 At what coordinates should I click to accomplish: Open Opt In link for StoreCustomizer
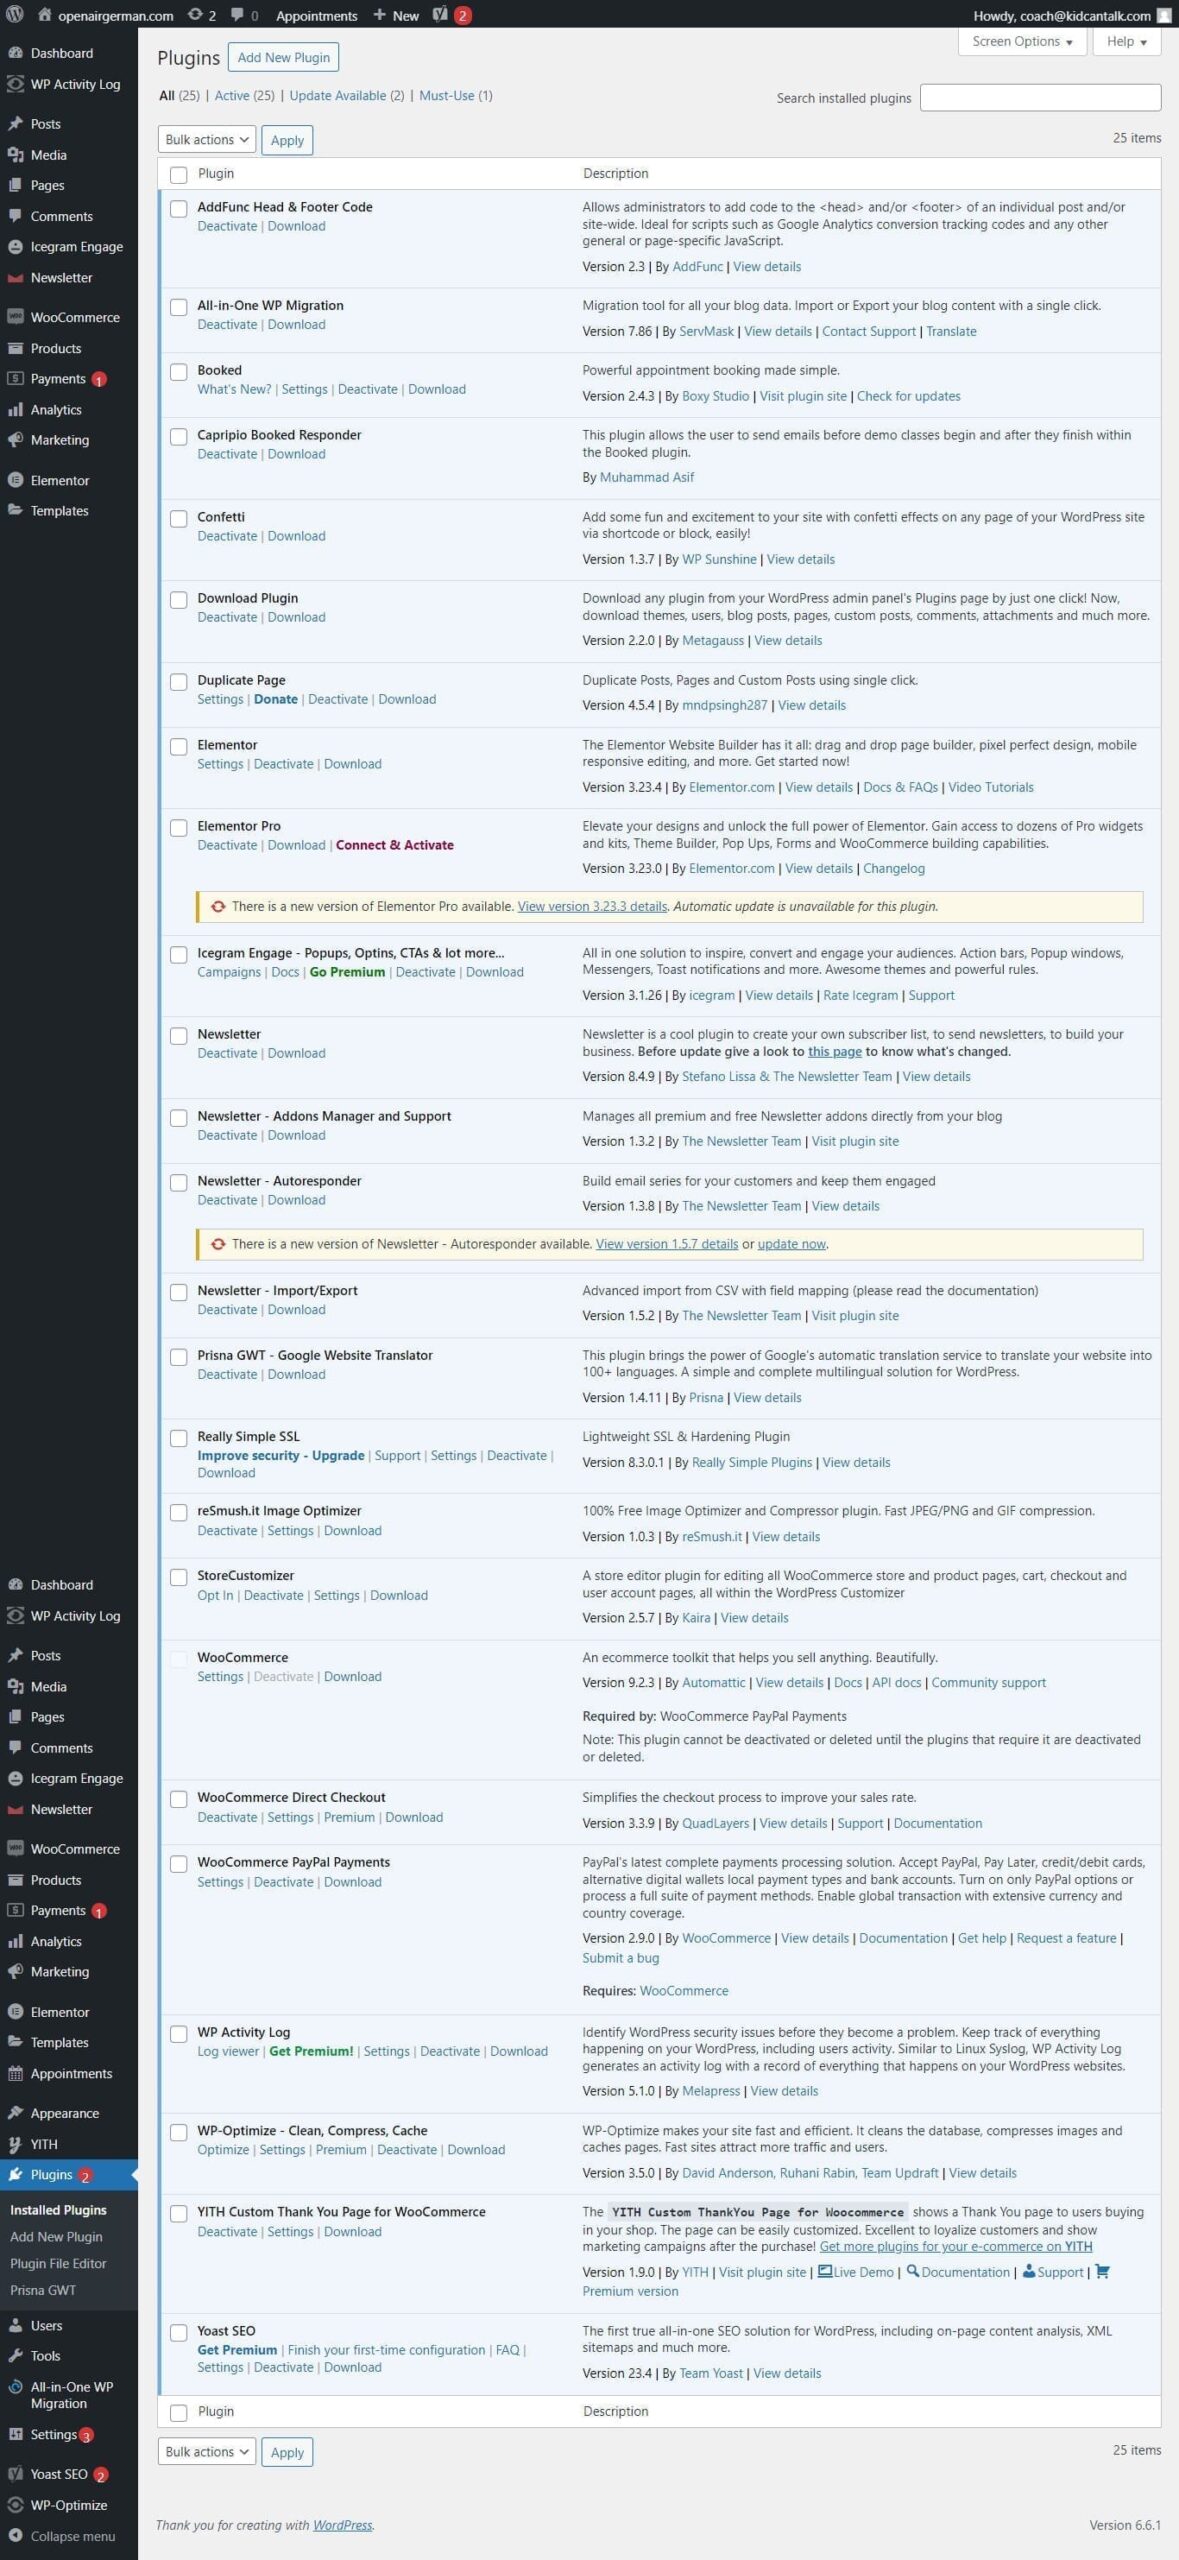coord(215,1595)
